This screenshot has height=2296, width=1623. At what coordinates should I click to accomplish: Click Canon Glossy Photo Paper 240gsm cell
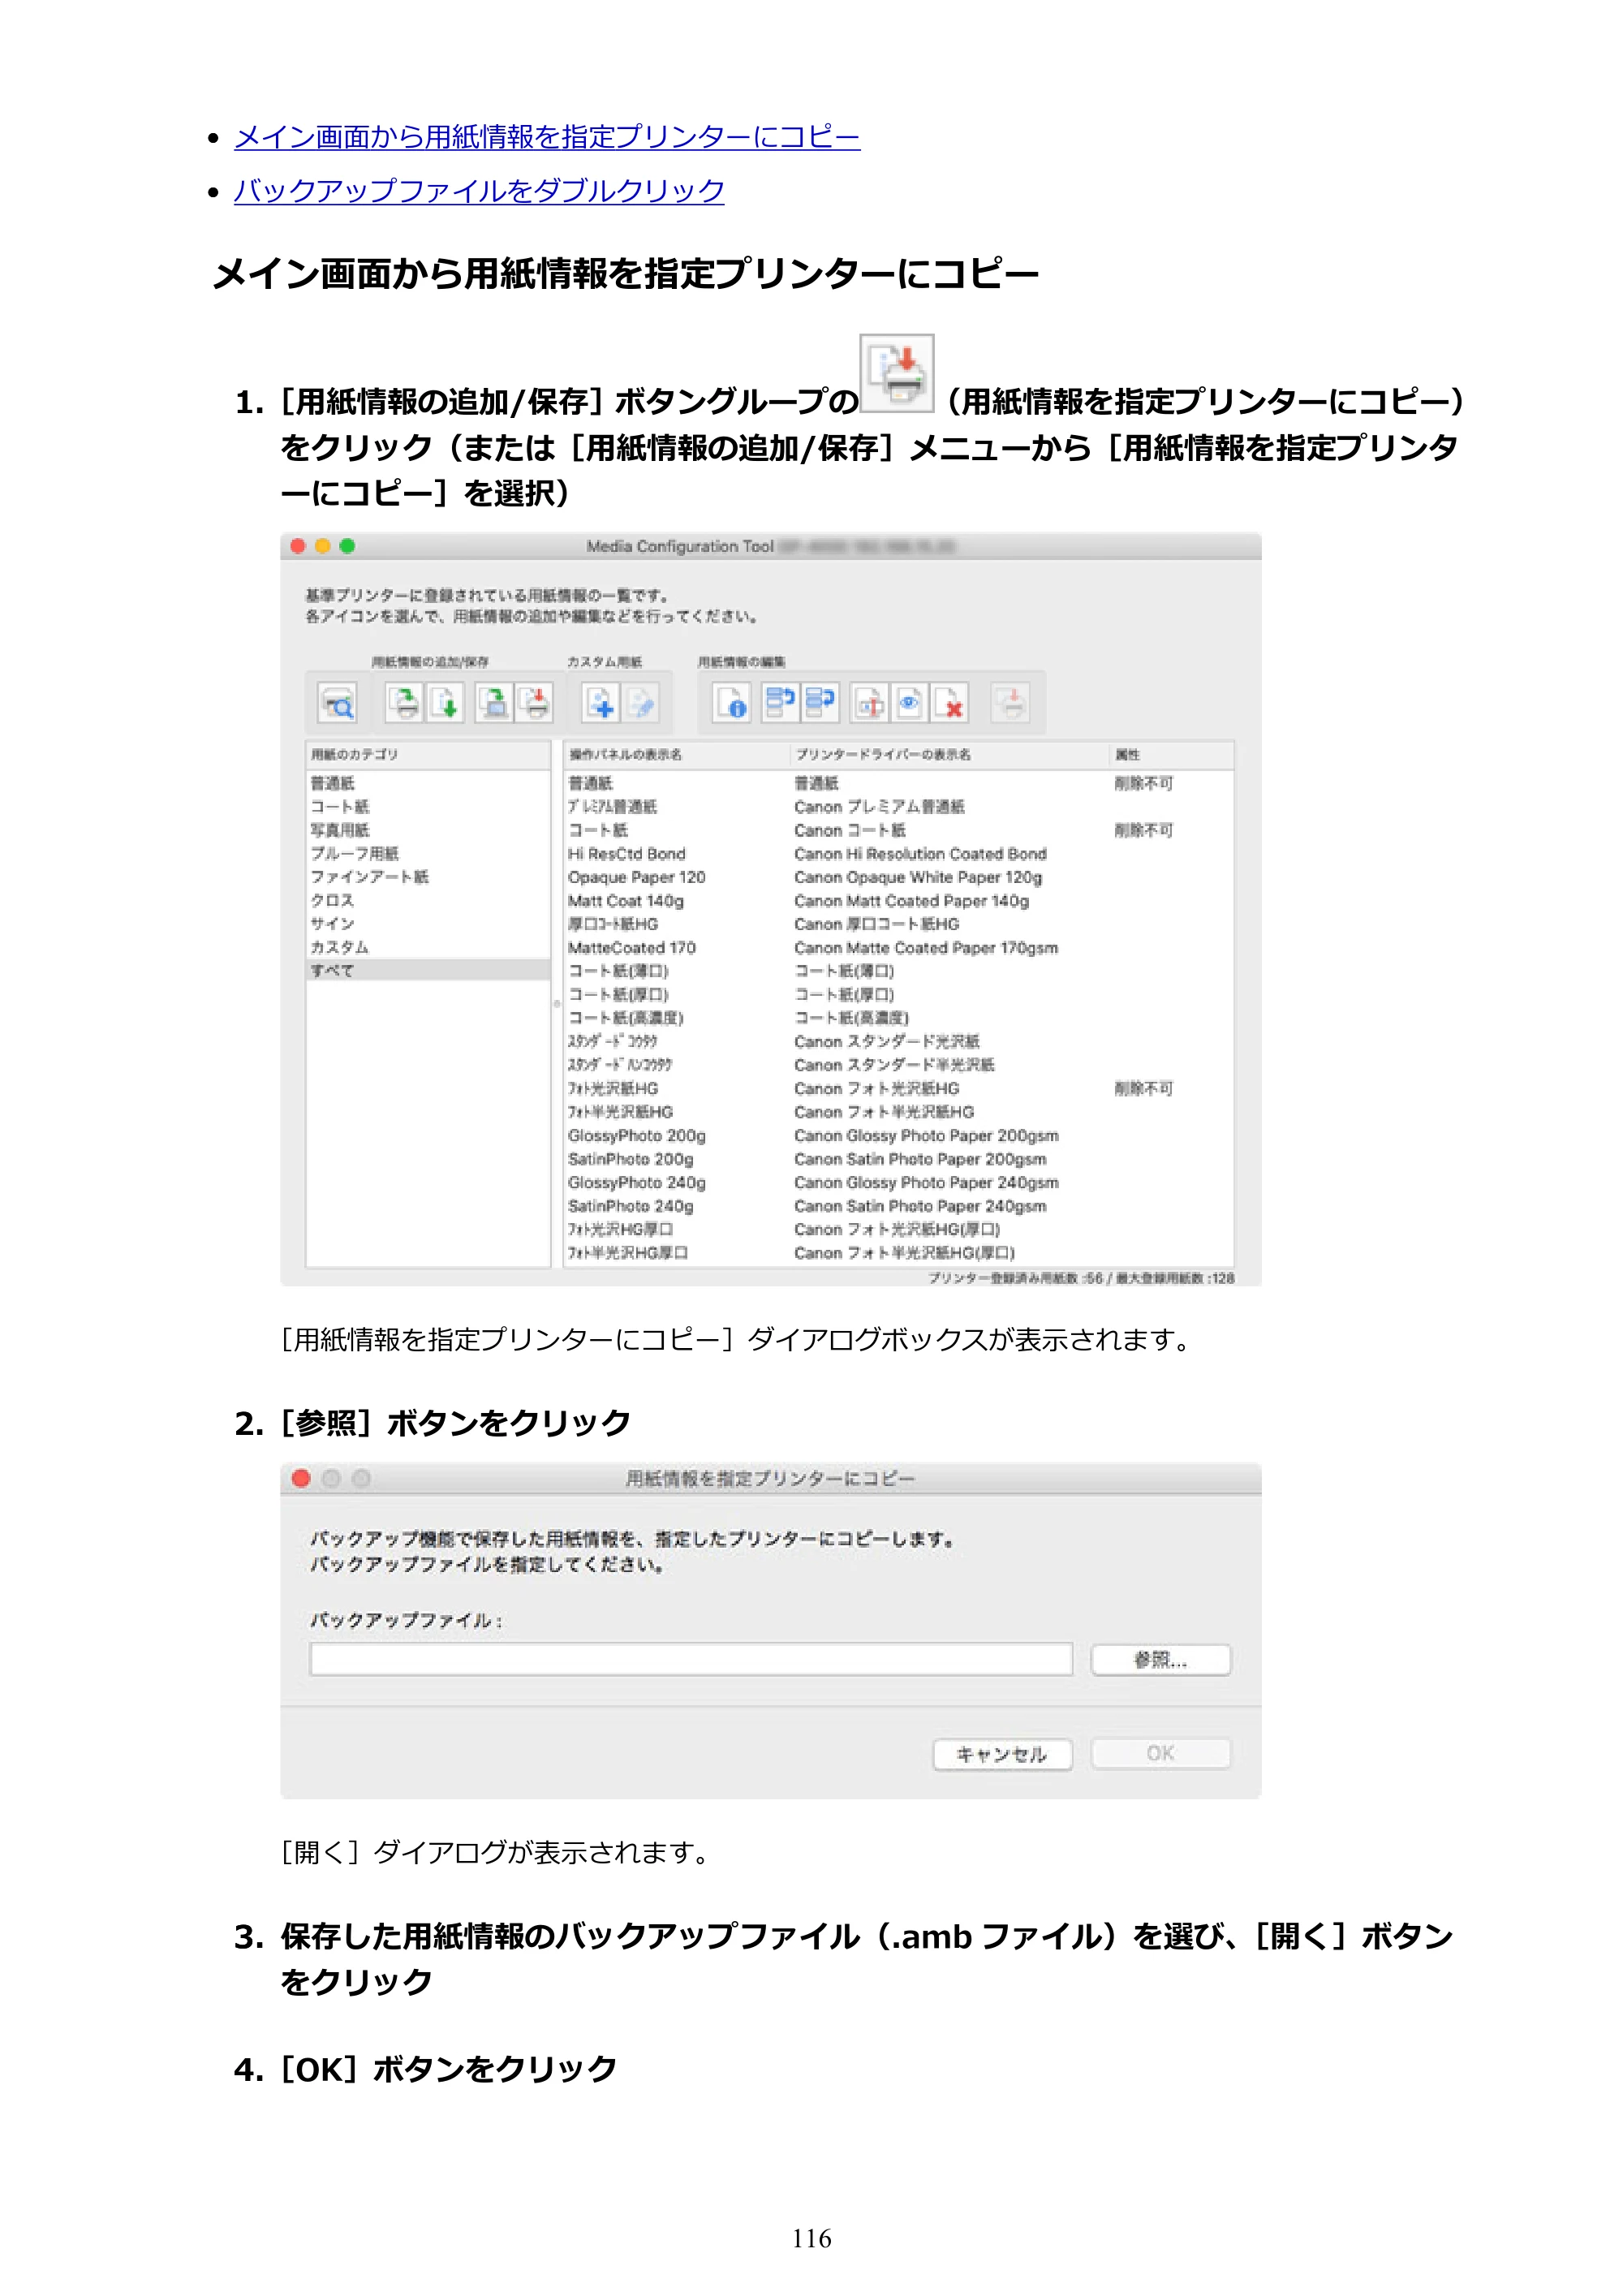coord(926,1183)
